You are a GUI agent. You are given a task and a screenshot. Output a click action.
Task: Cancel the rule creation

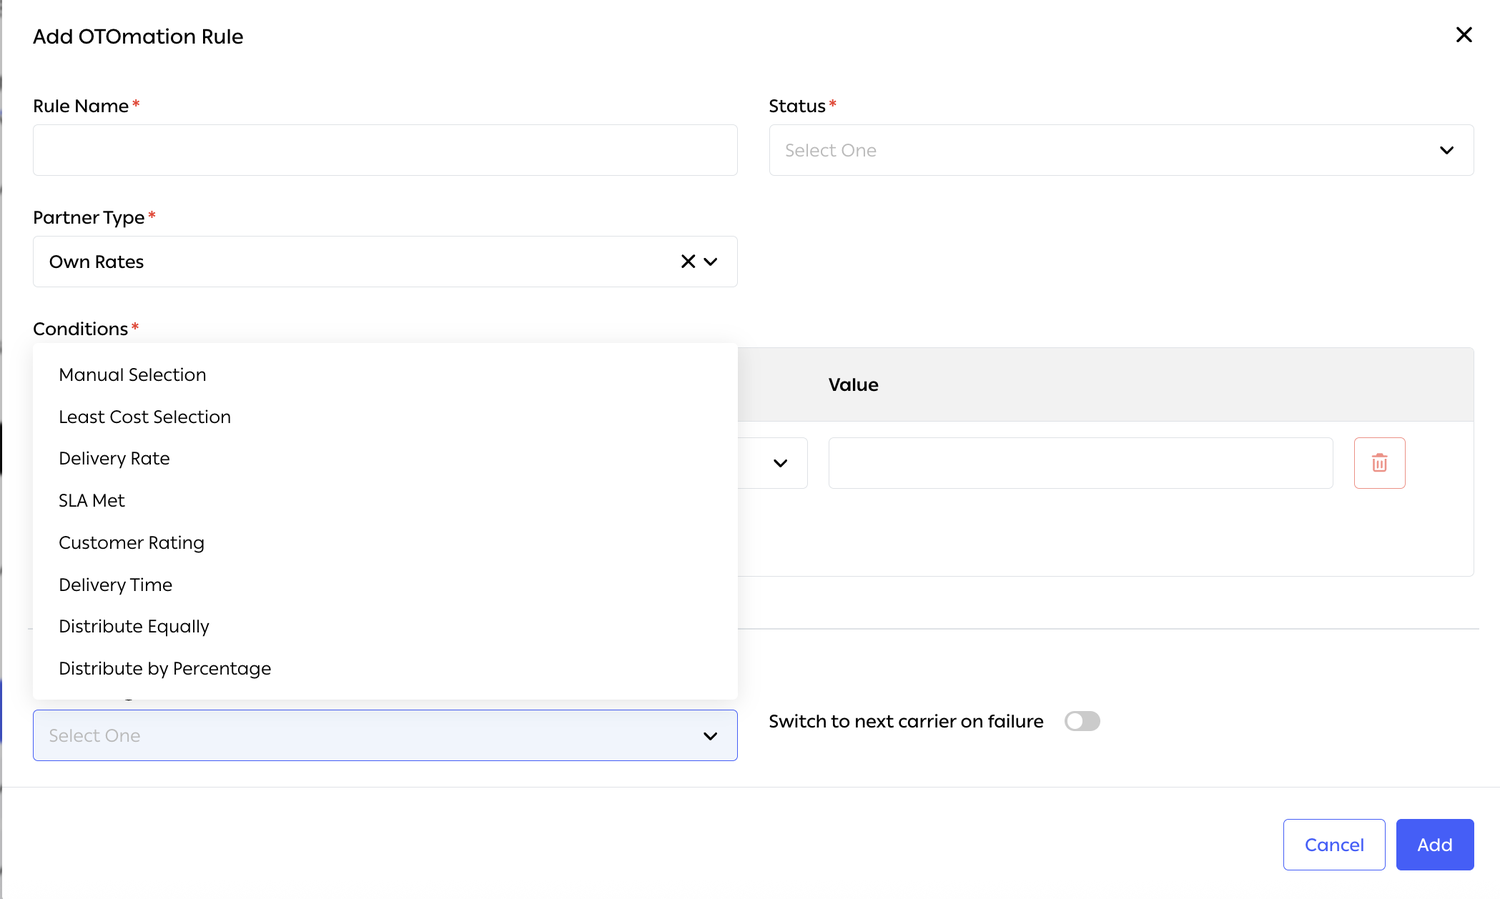(1334, 845)
